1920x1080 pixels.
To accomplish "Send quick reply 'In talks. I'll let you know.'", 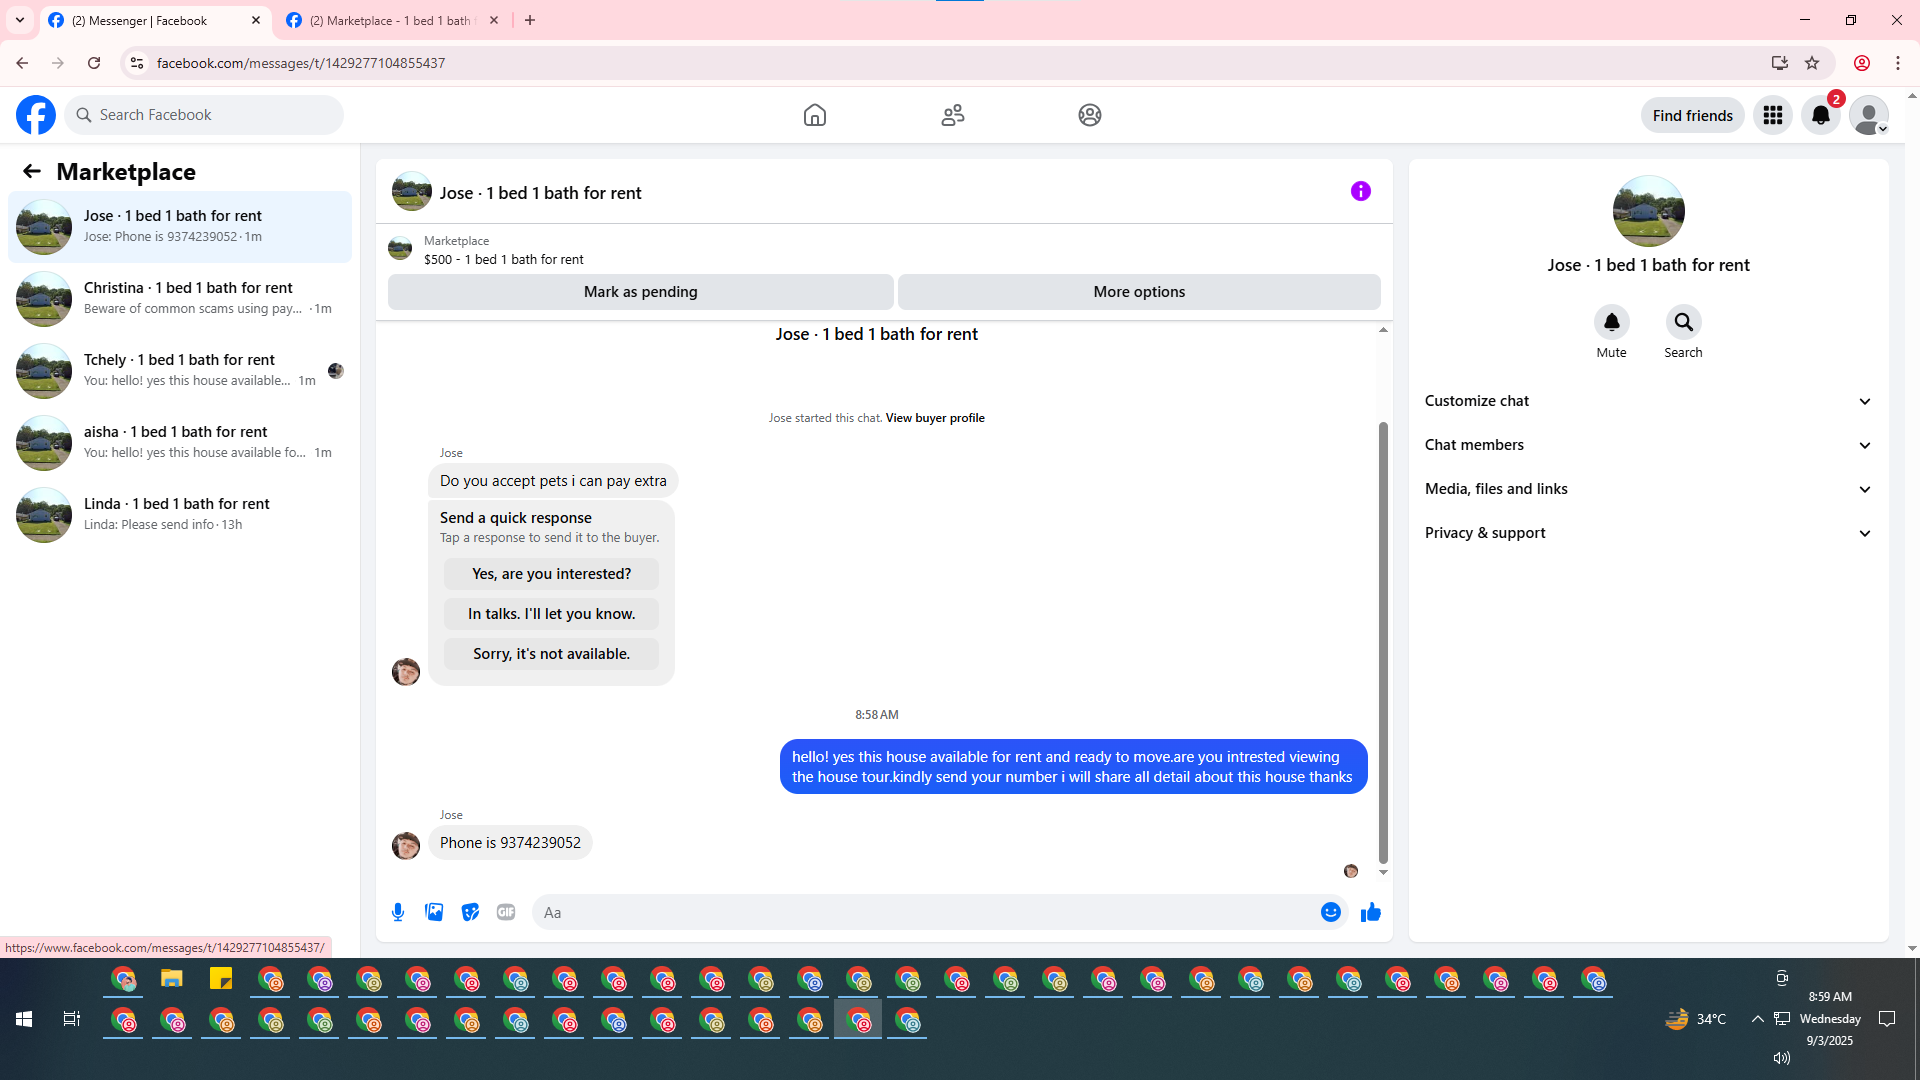I will click(552, 614).
